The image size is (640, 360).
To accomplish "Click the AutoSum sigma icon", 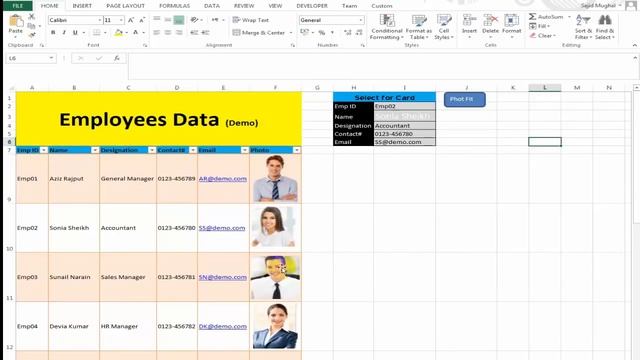I will point(532,17).
